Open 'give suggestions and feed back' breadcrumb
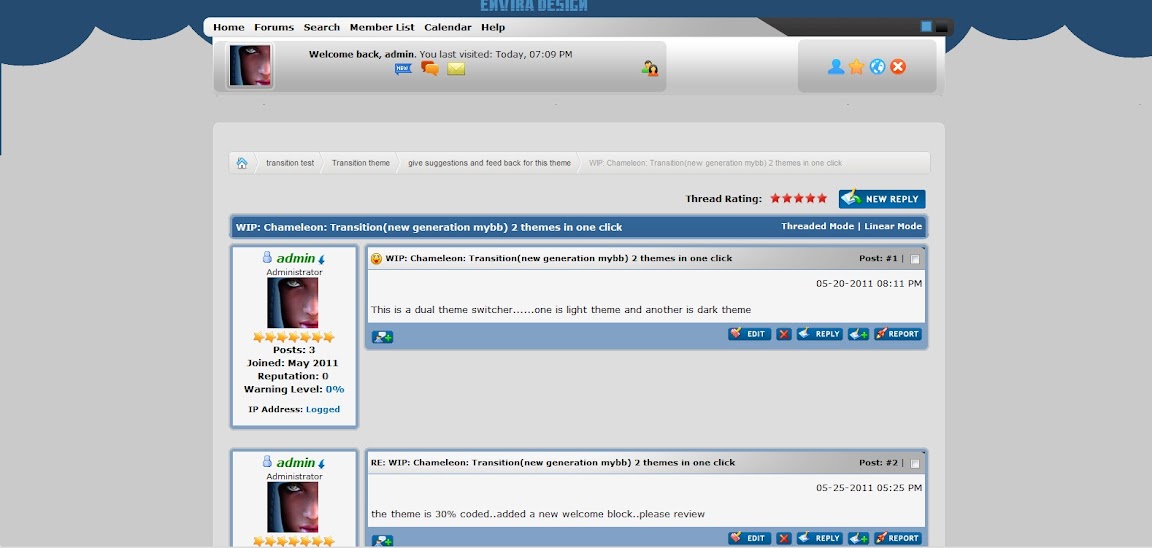The image size is (1152, 548). [x=489, y=163]
